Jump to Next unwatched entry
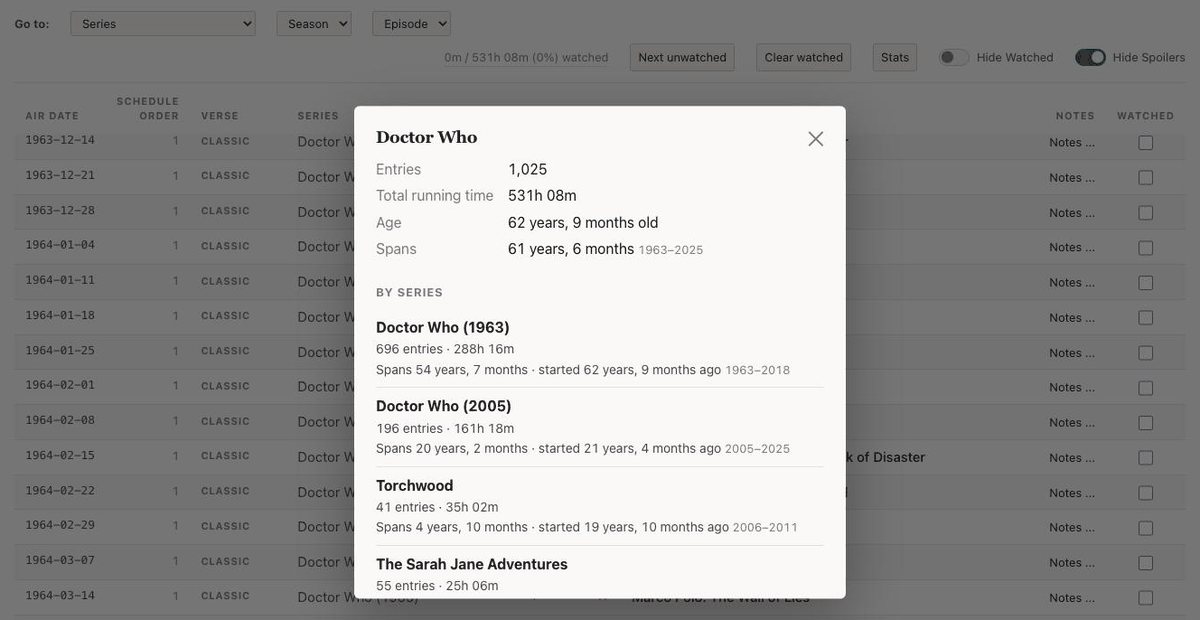Screen dimensions: 1200x620 click(x=682, y=57)
